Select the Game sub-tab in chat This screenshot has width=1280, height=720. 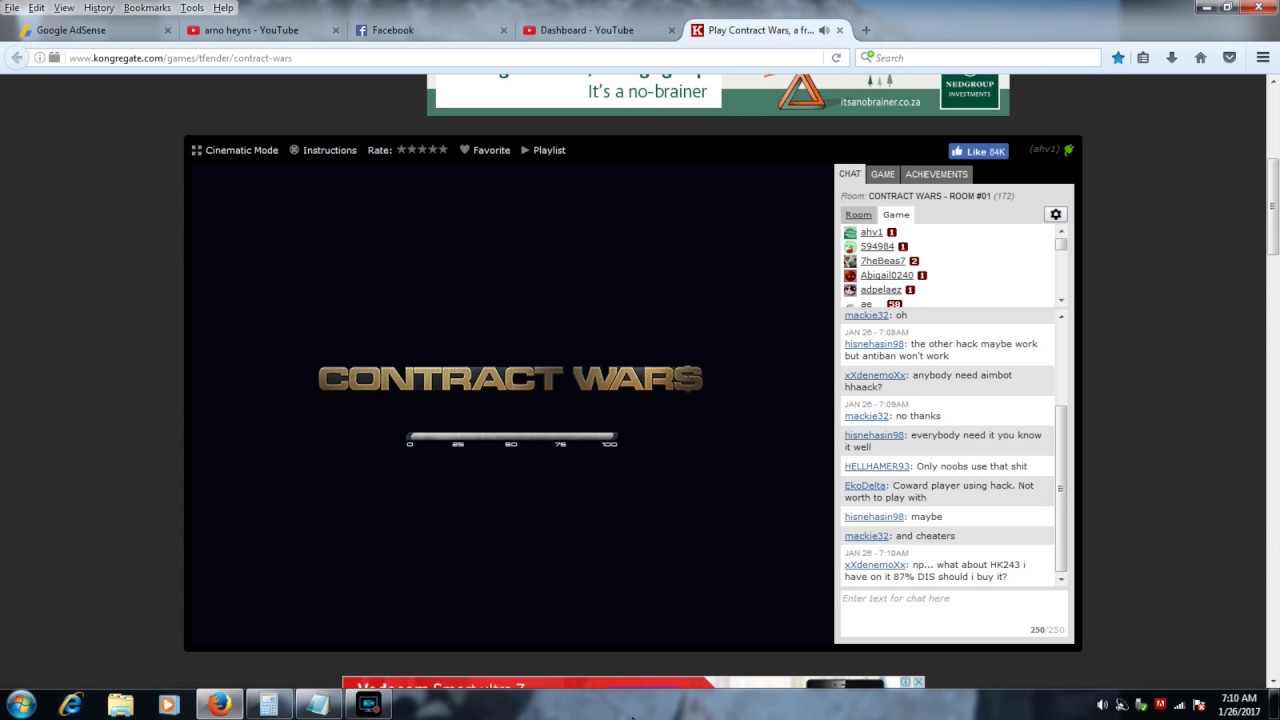click(x=896, y=215)
